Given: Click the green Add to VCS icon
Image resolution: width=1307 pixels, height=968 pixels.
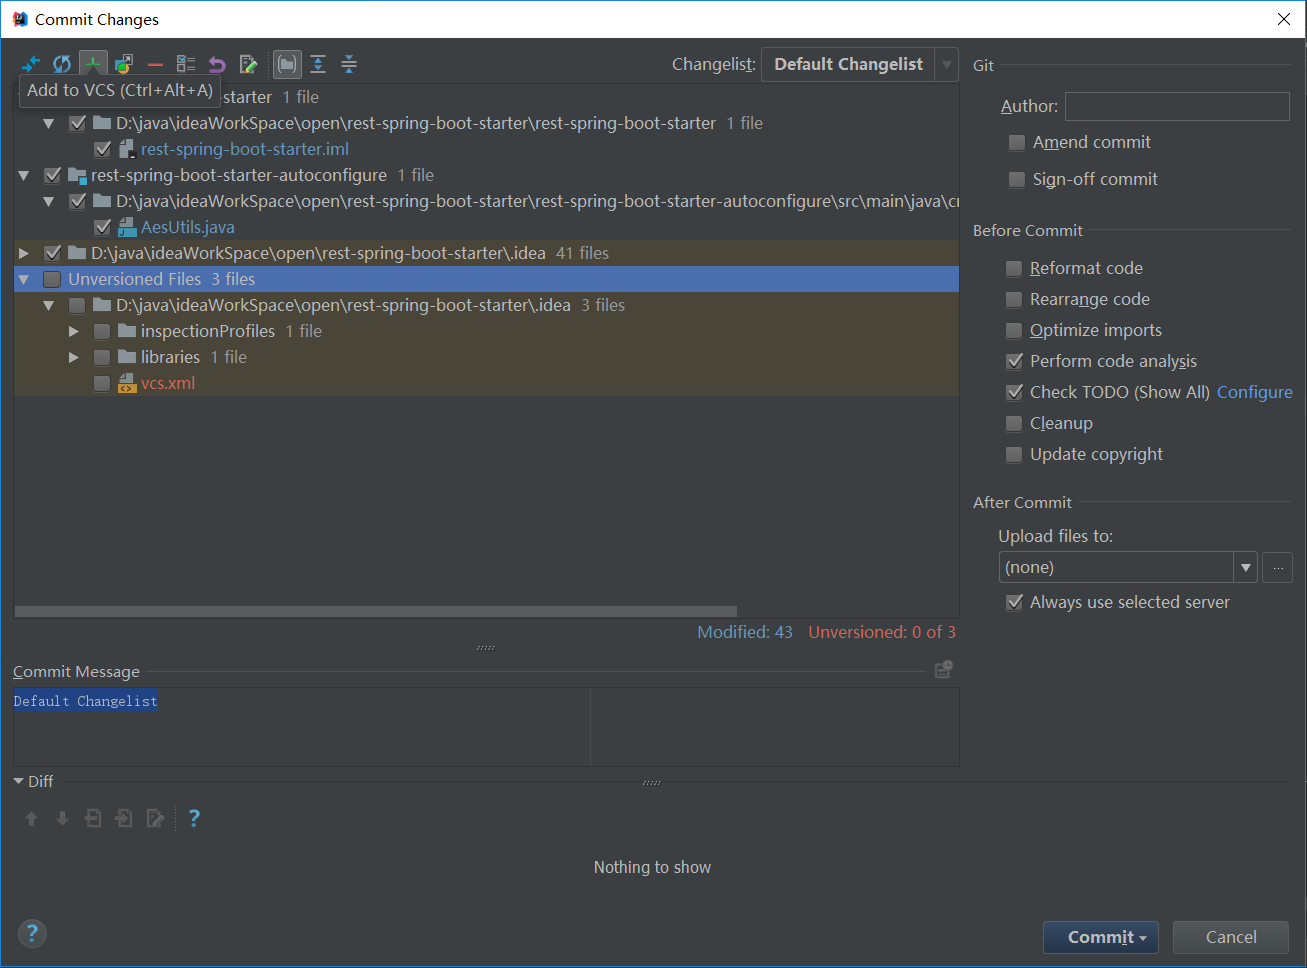Looking at the screenshot, I should pos(93,64).
